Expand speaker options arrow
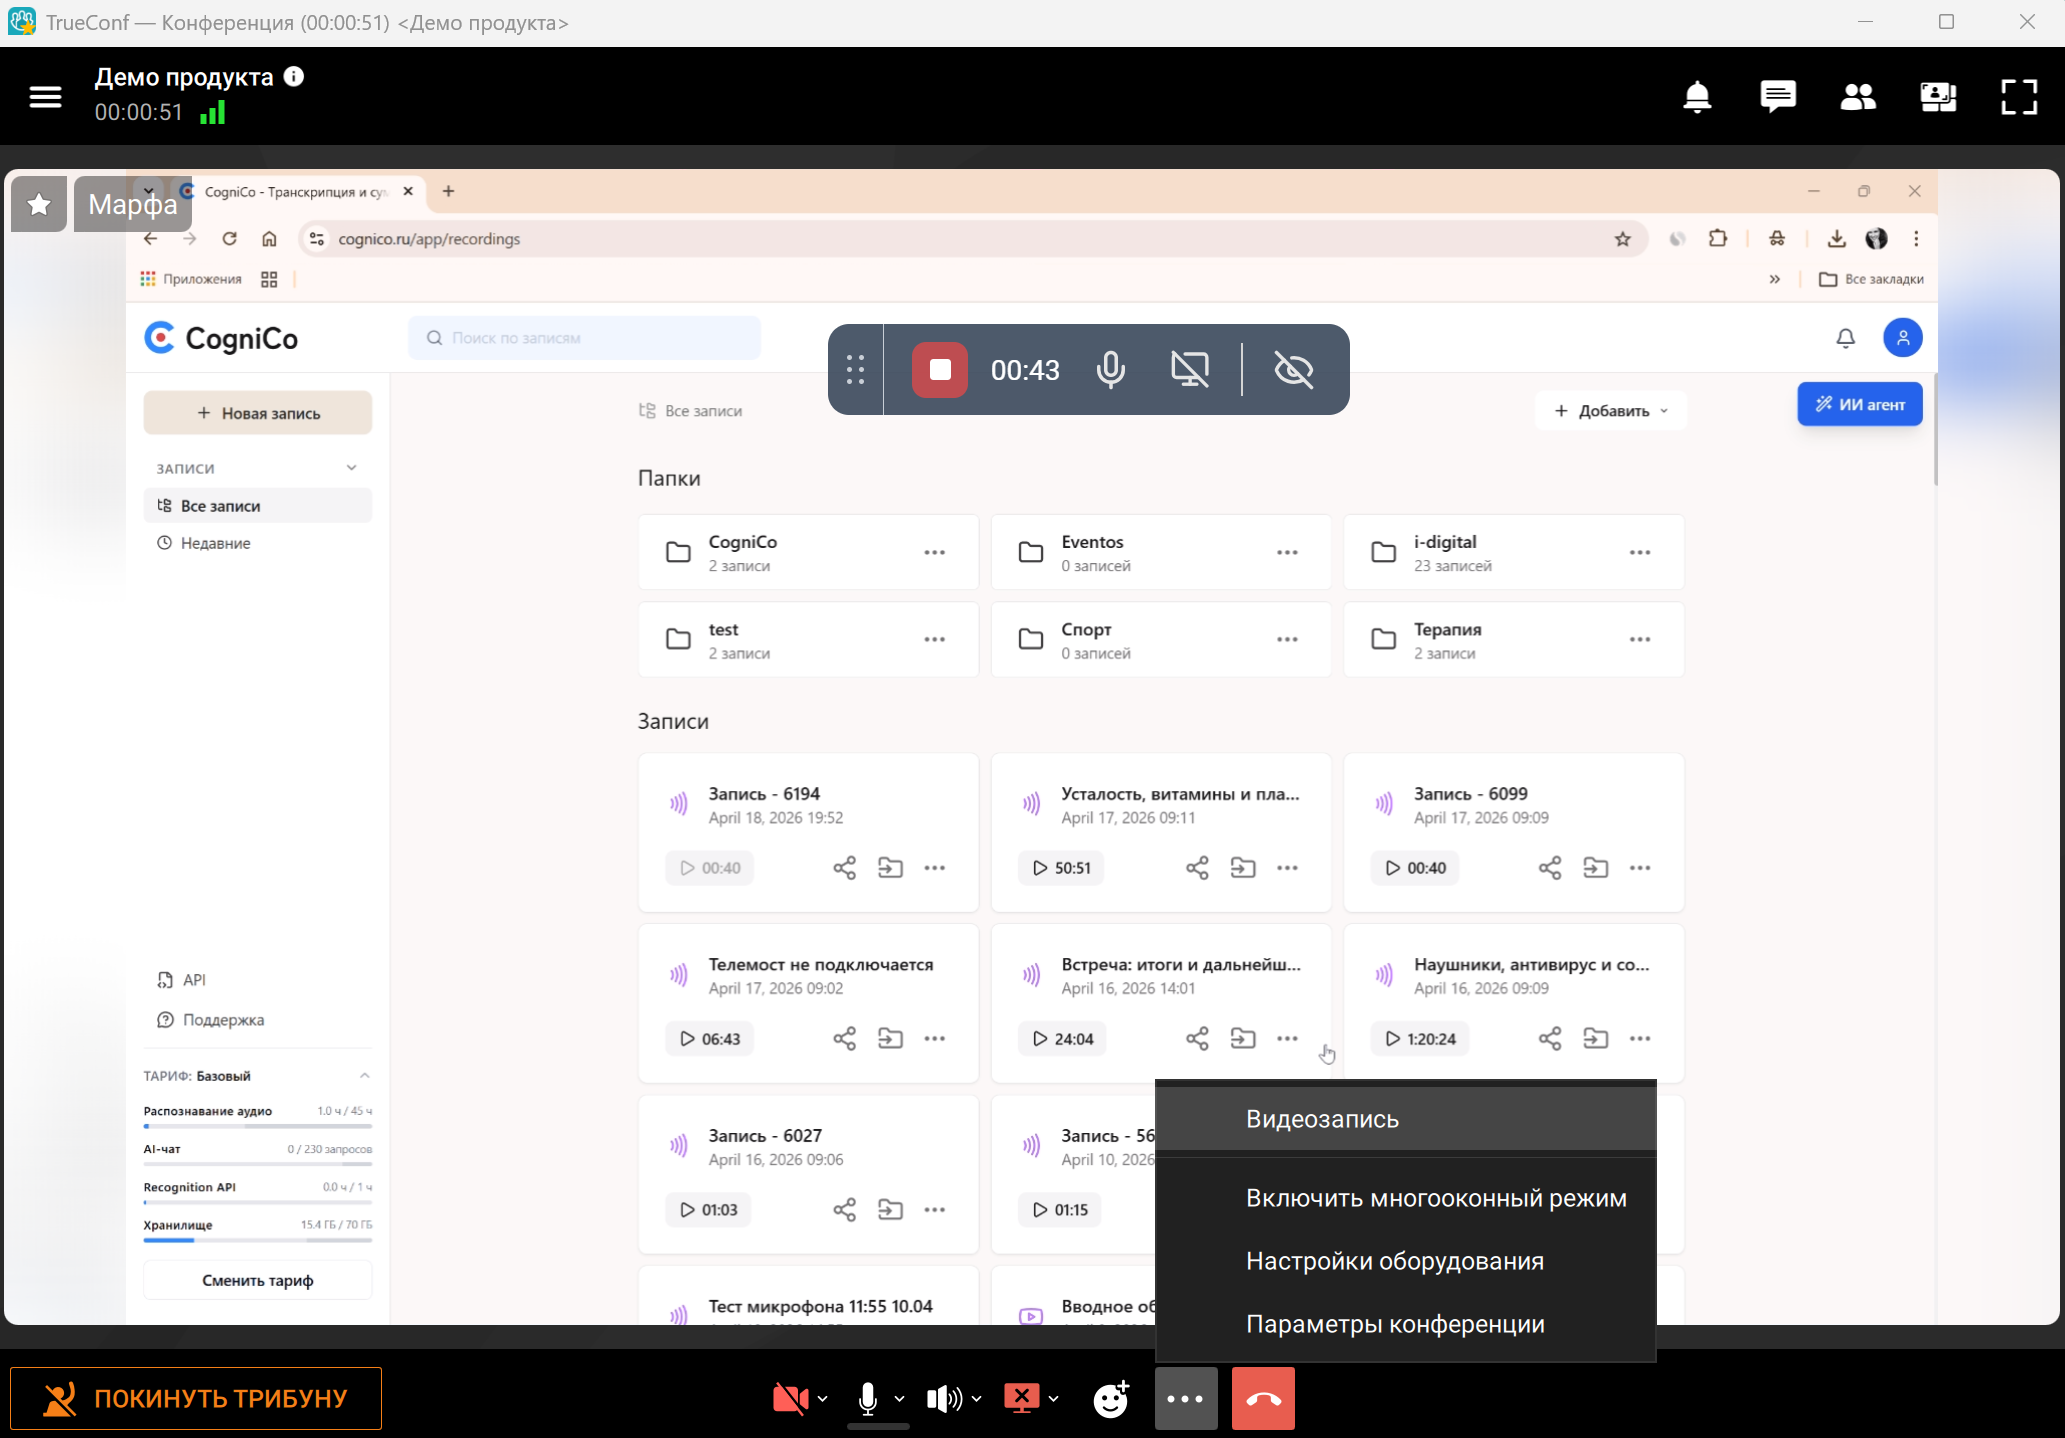The width and height of the screenshot is (2065, 1438). pos(976,1399)
